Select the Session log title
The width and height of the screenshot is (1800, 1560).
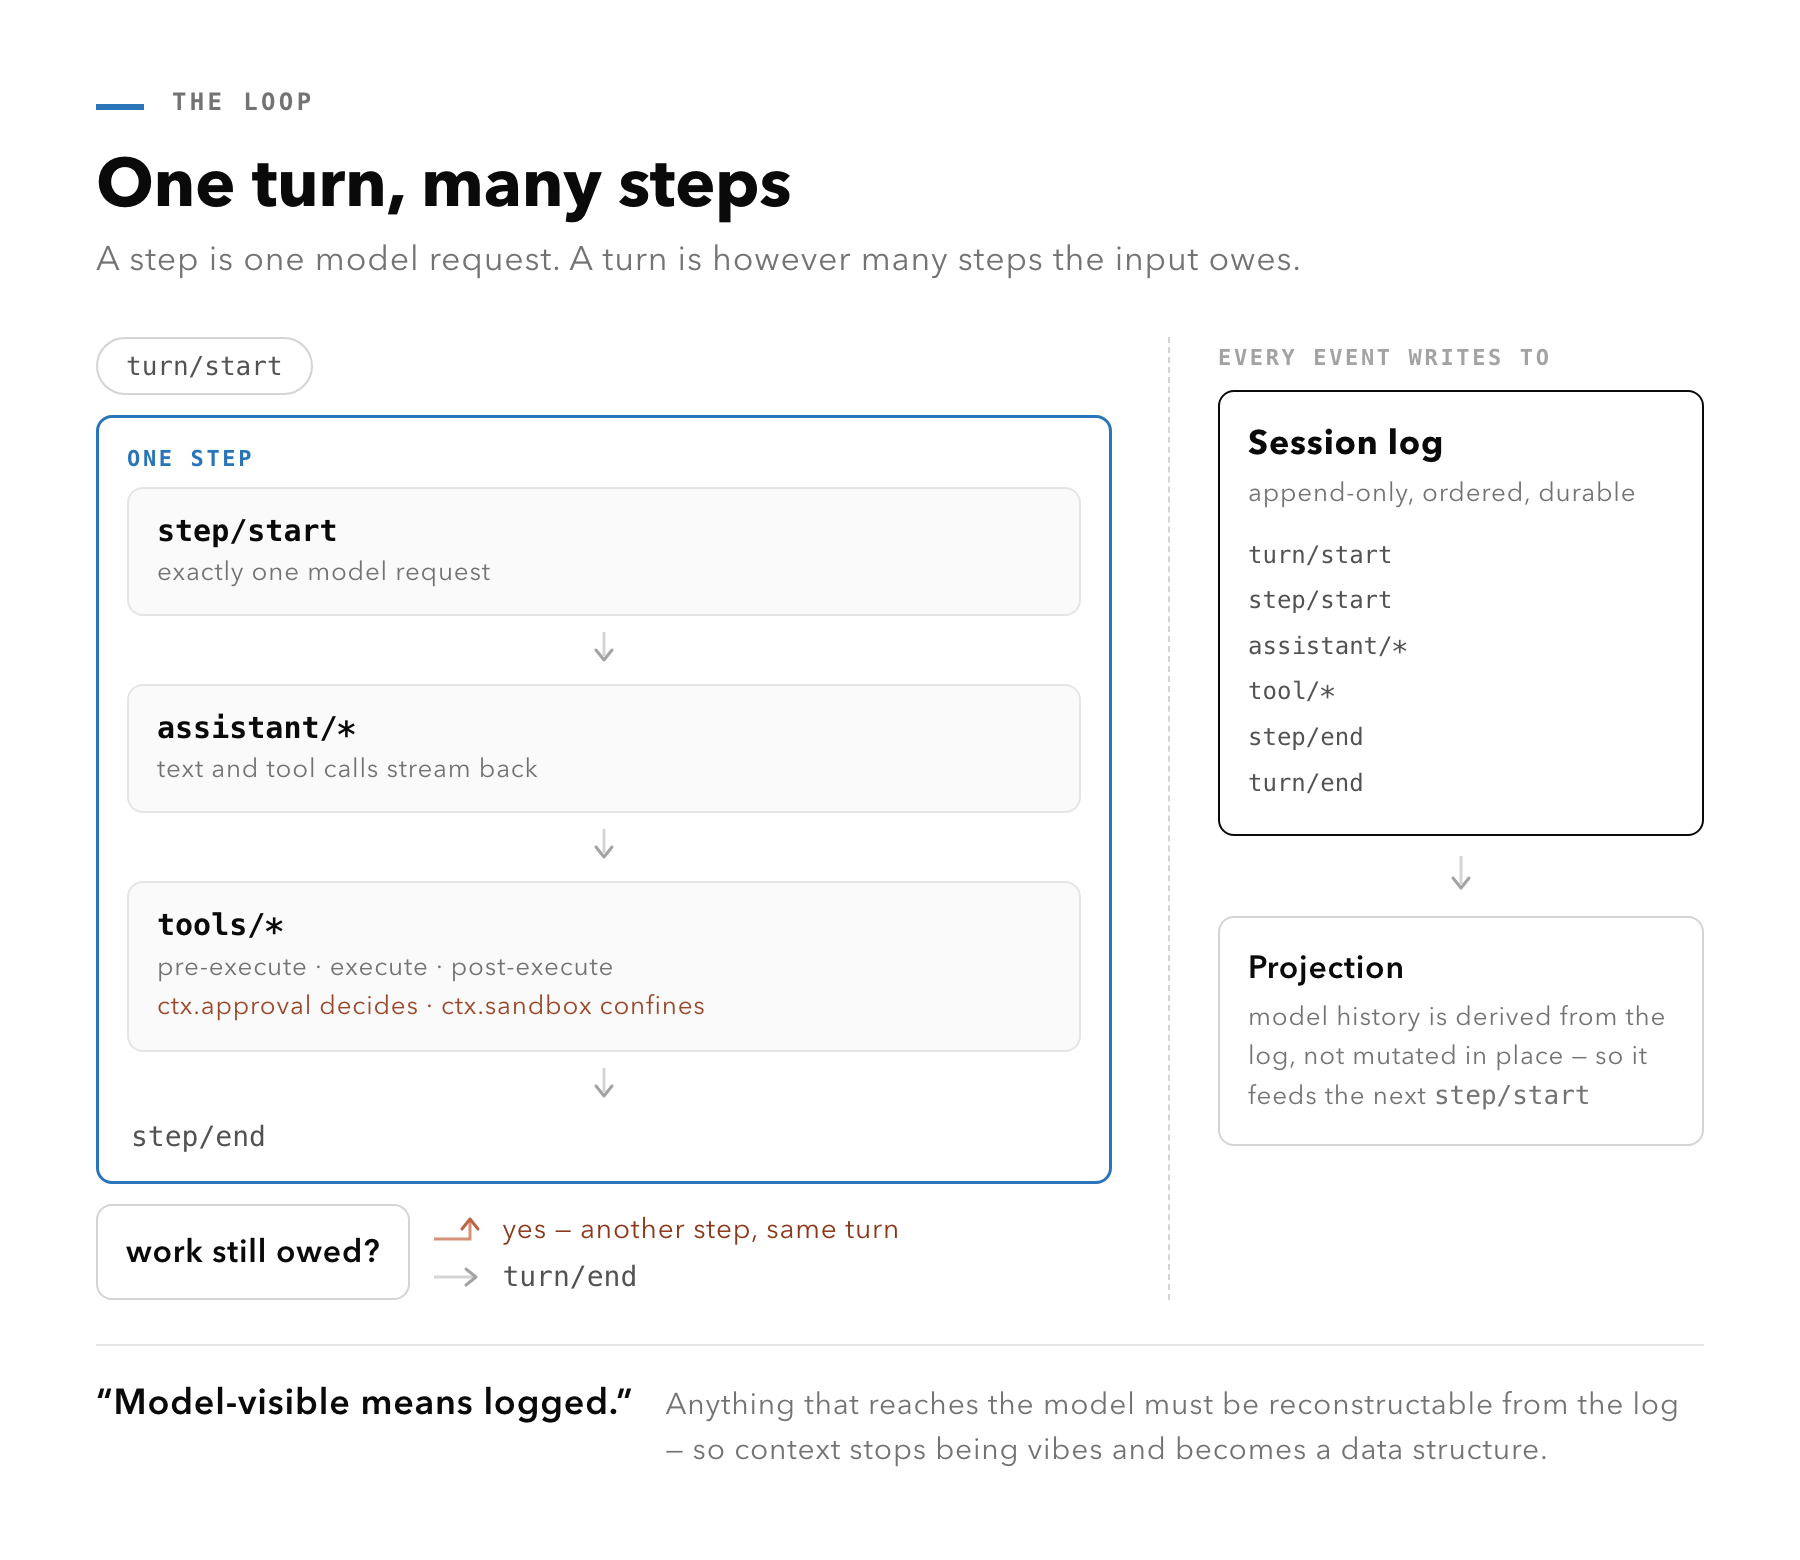1345,442
